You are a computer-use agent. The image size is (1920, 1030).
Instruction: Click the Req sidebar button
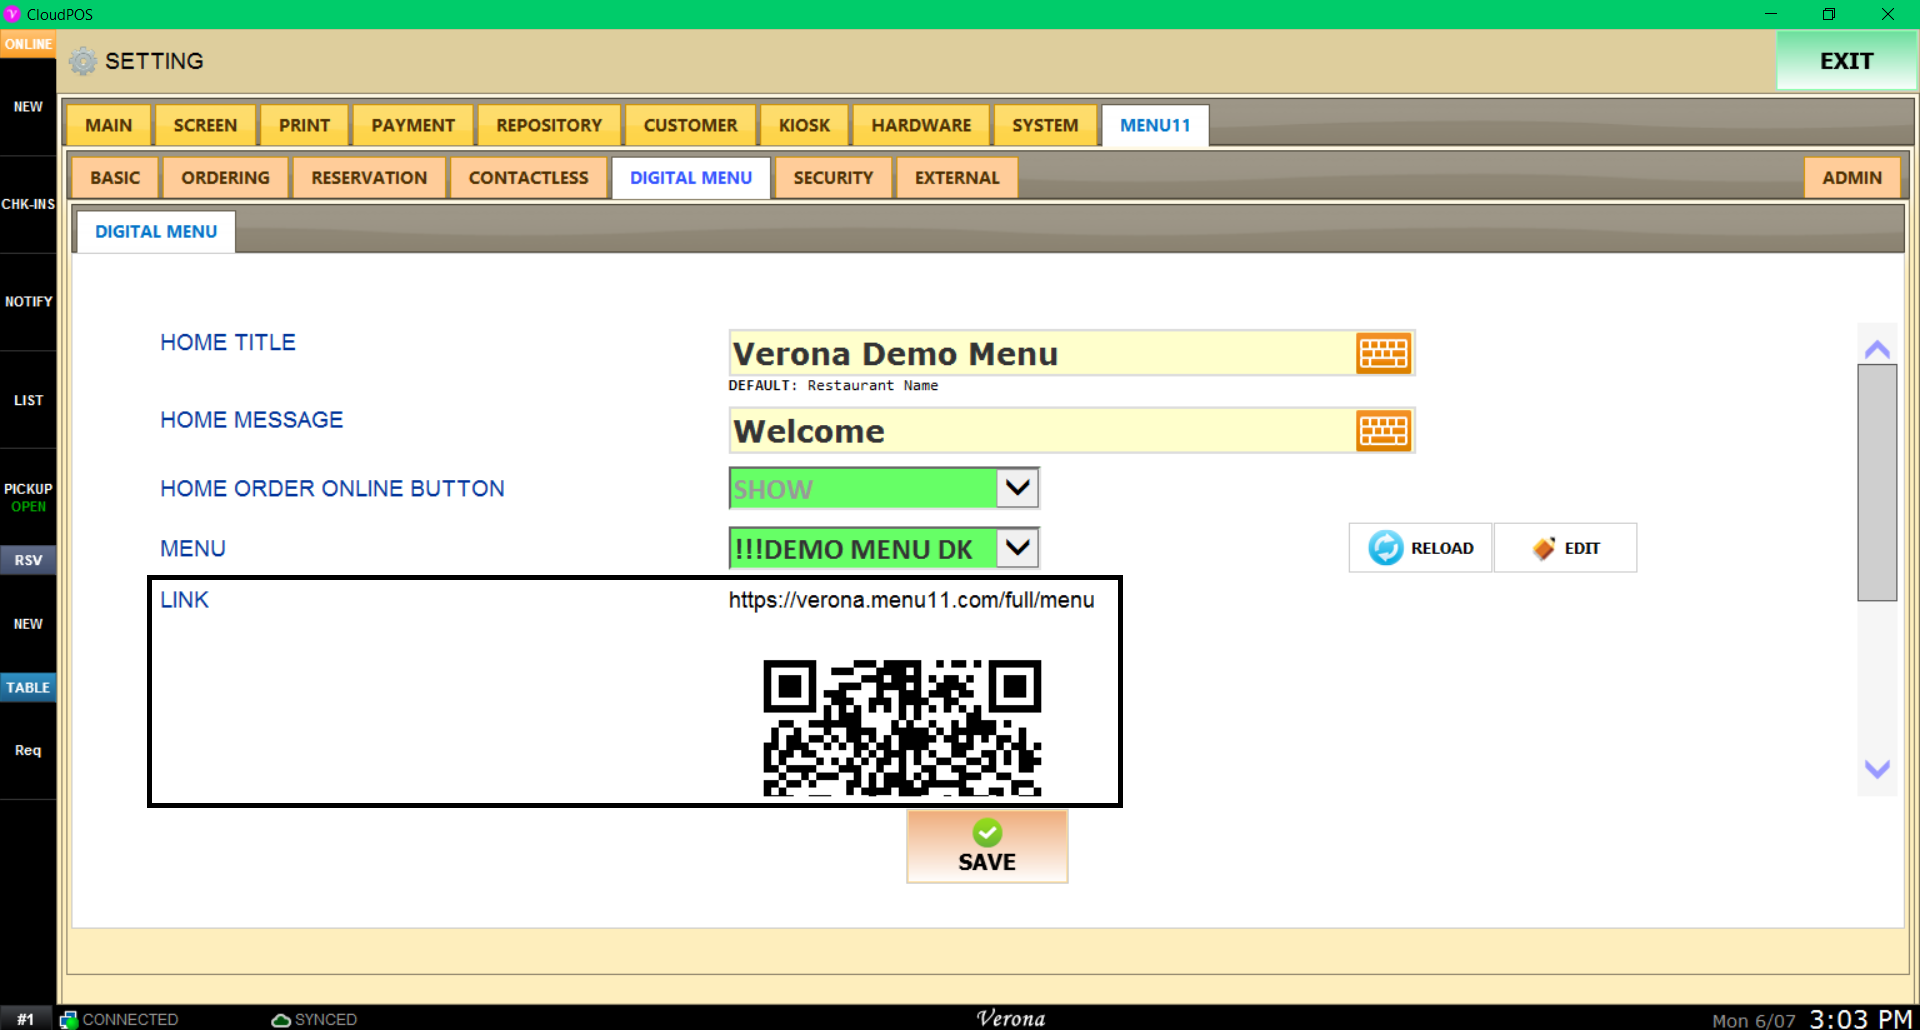tap(28, 750)
